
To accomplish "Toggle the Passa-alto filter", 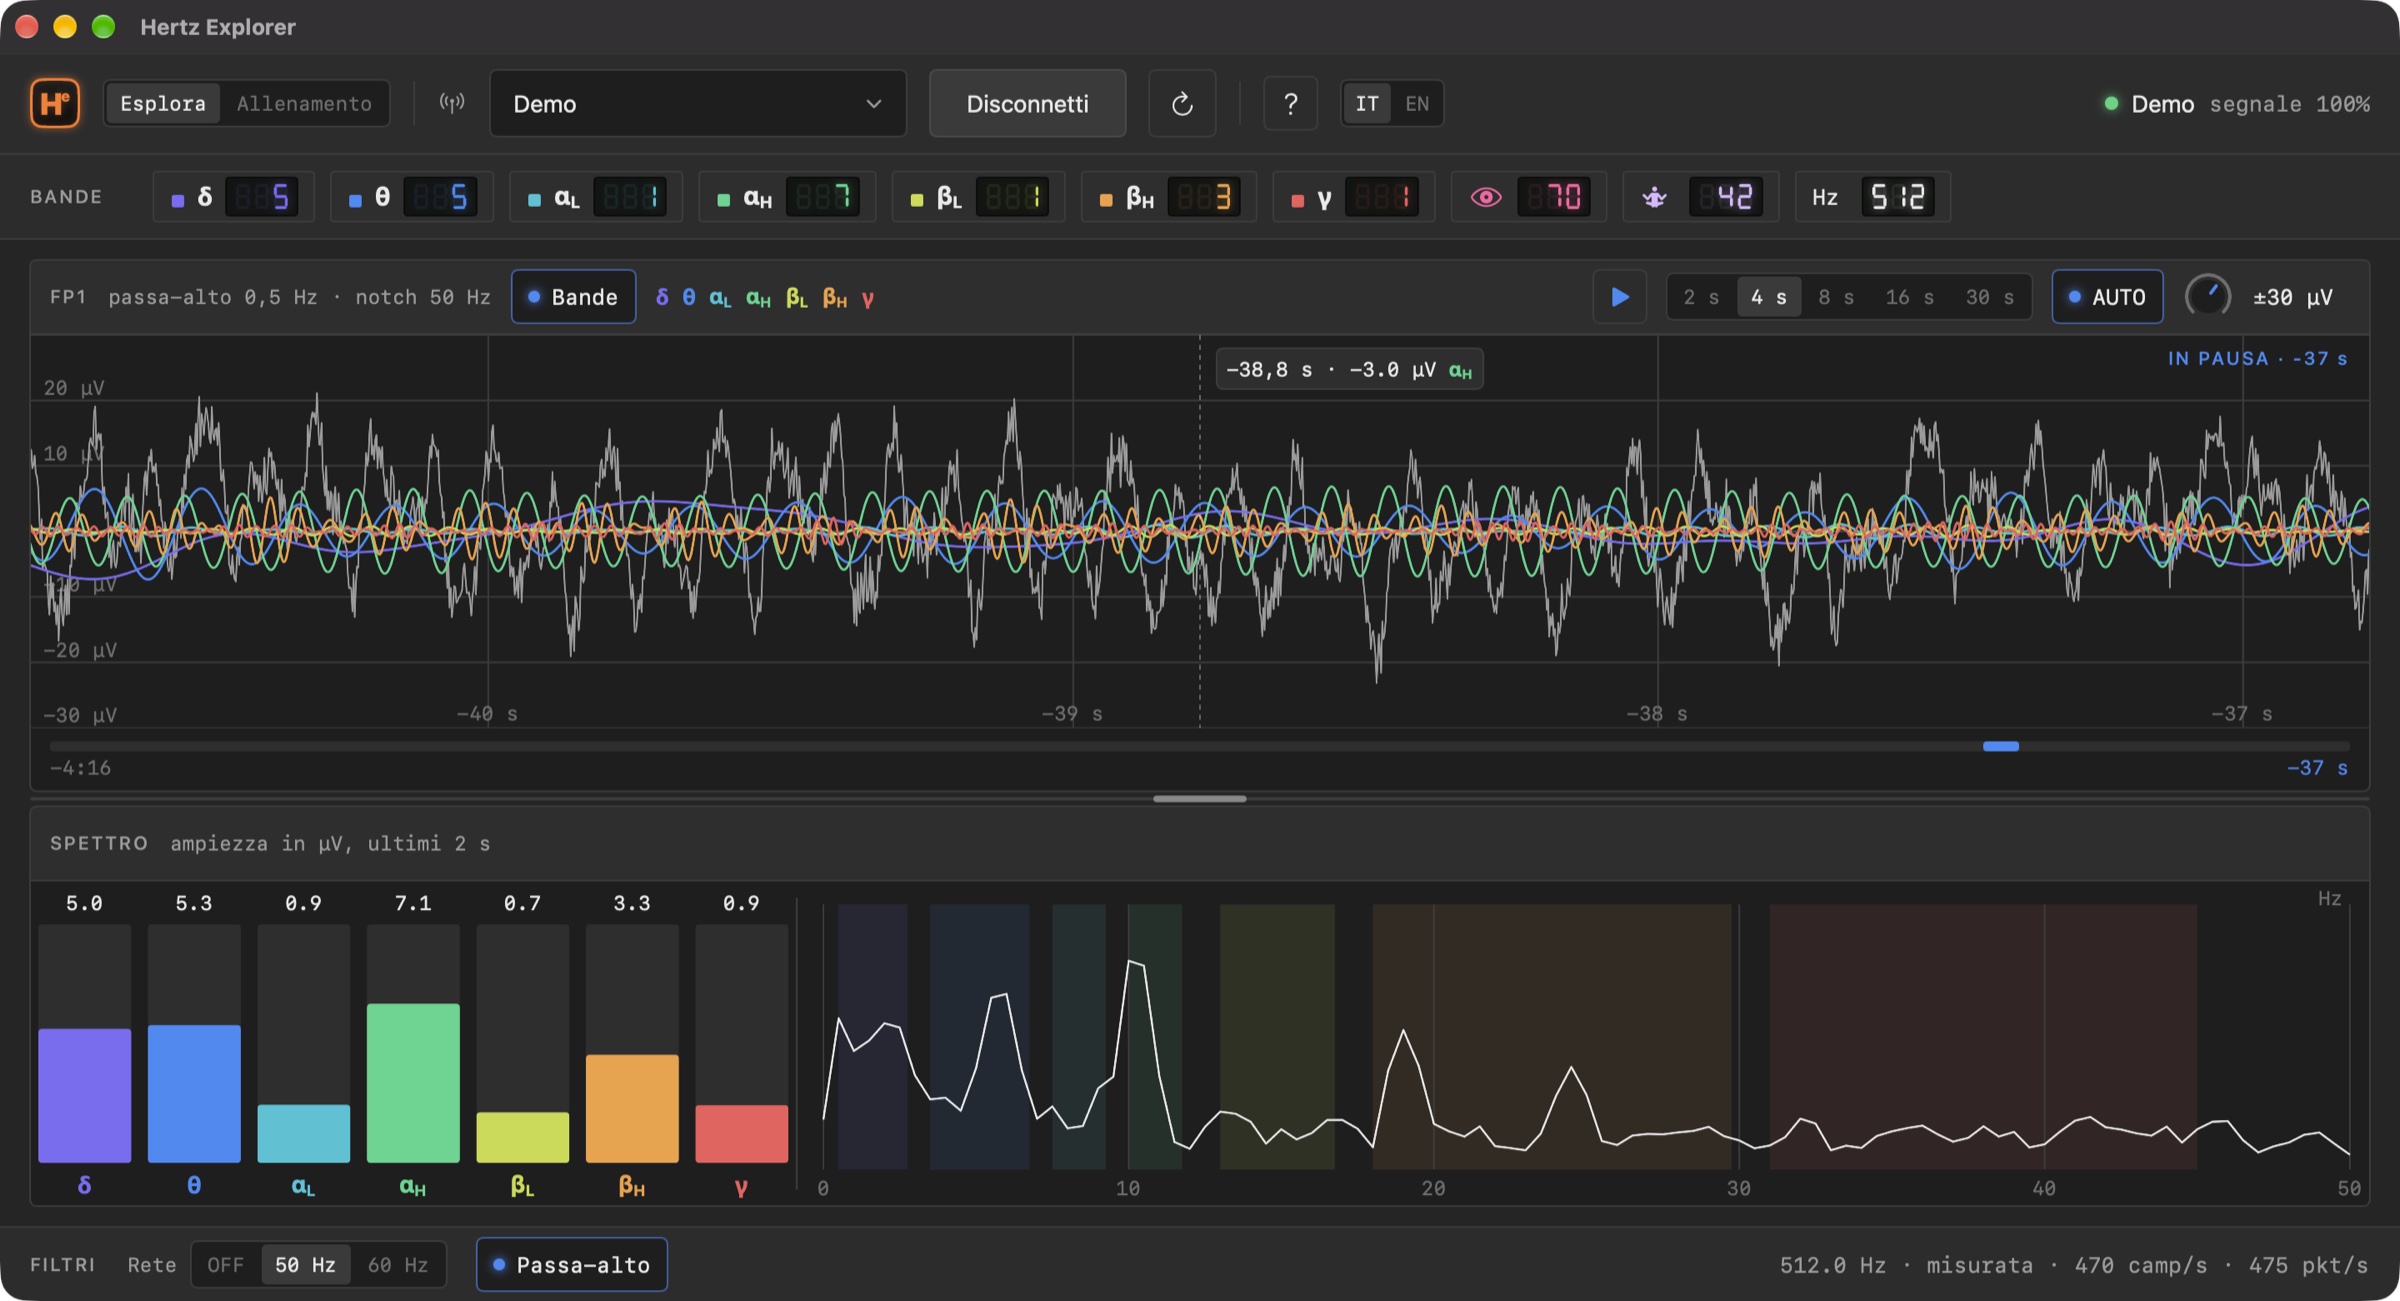I will [x=572, y=1265].
